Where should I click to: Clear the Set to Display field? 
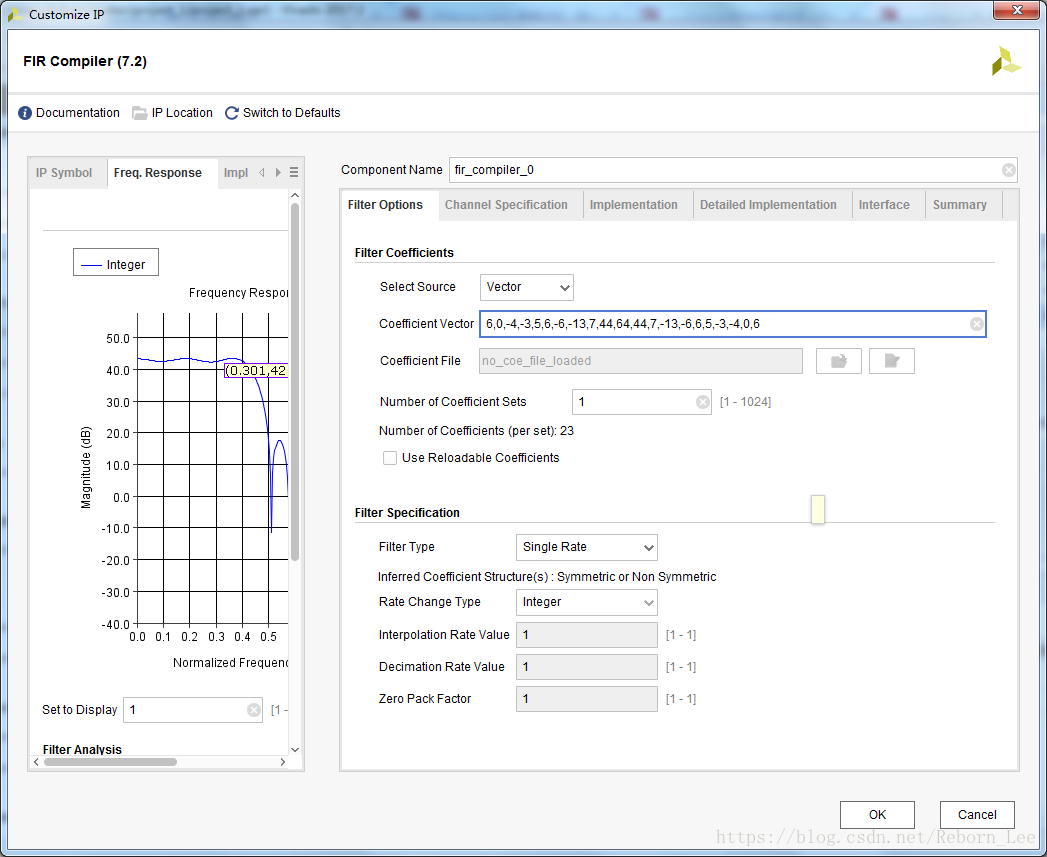click(254, 709)
